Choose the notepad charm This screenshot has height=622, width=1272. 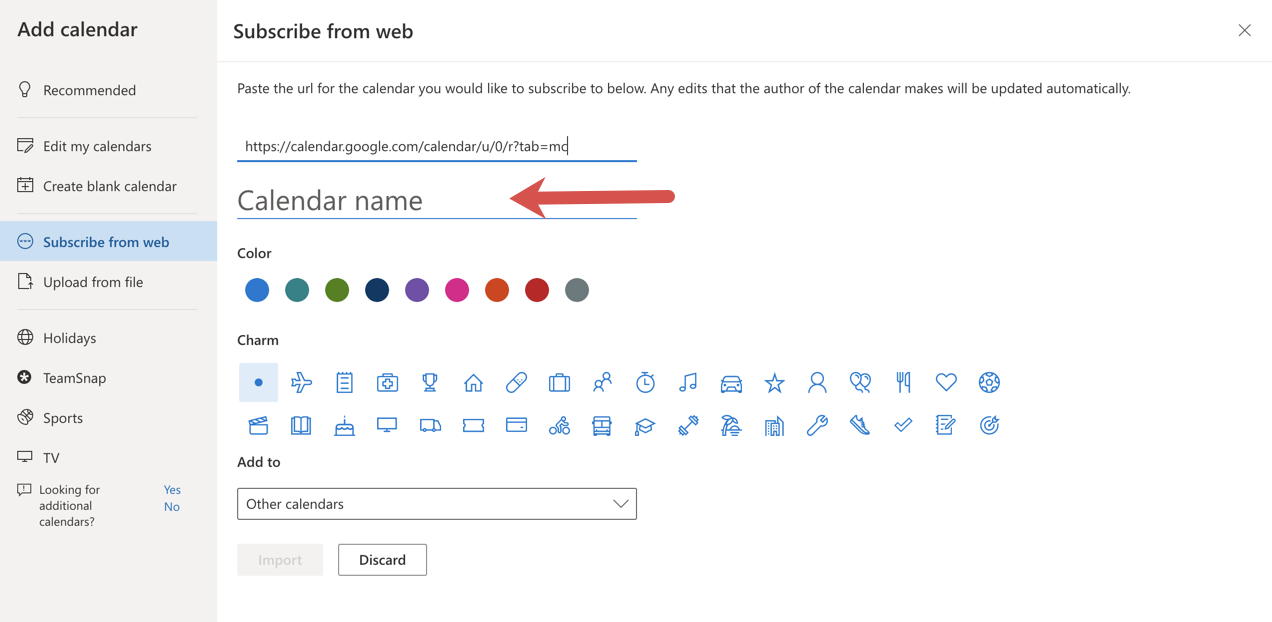[x=344, y=382]
